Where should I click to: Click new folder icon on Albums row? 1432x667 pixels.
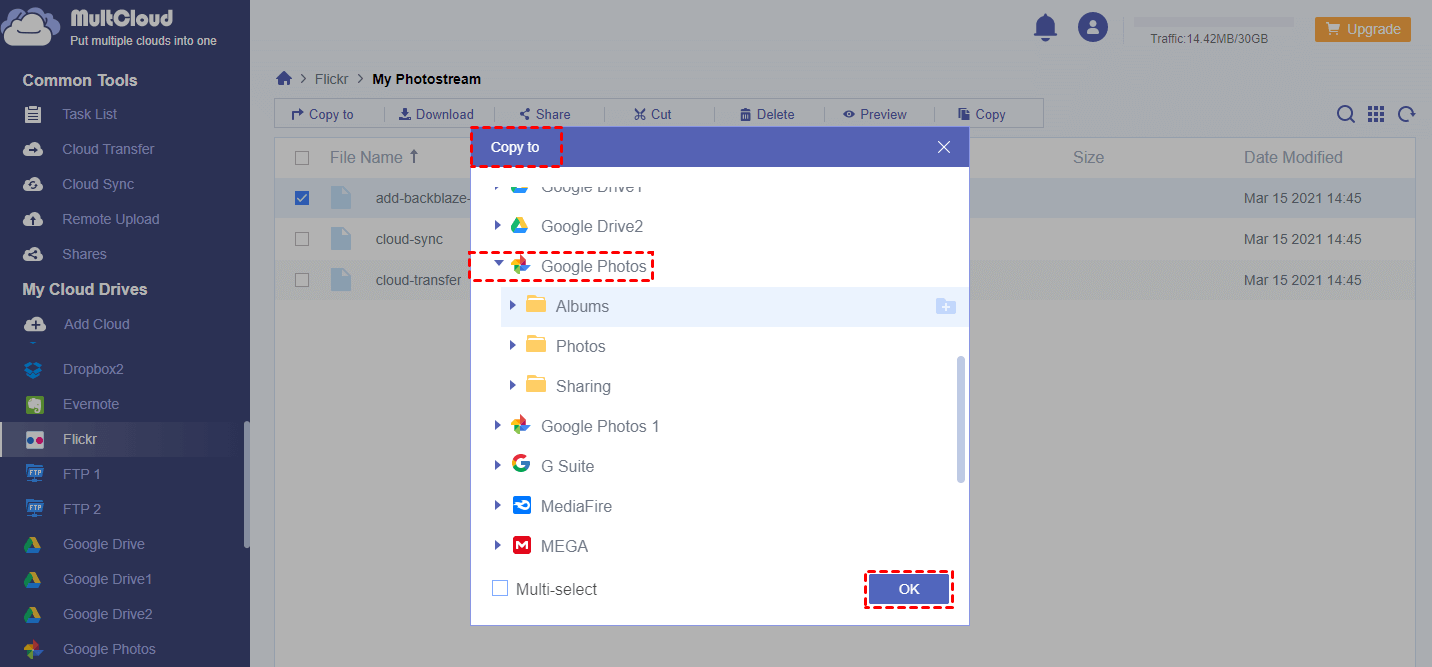(x=945, y=306)
